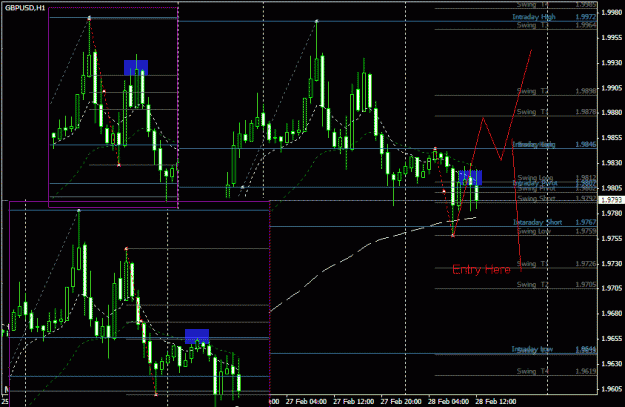Click the 1.9980 price axis label
The height and width of the screenshot is (407, 625).
612,12
